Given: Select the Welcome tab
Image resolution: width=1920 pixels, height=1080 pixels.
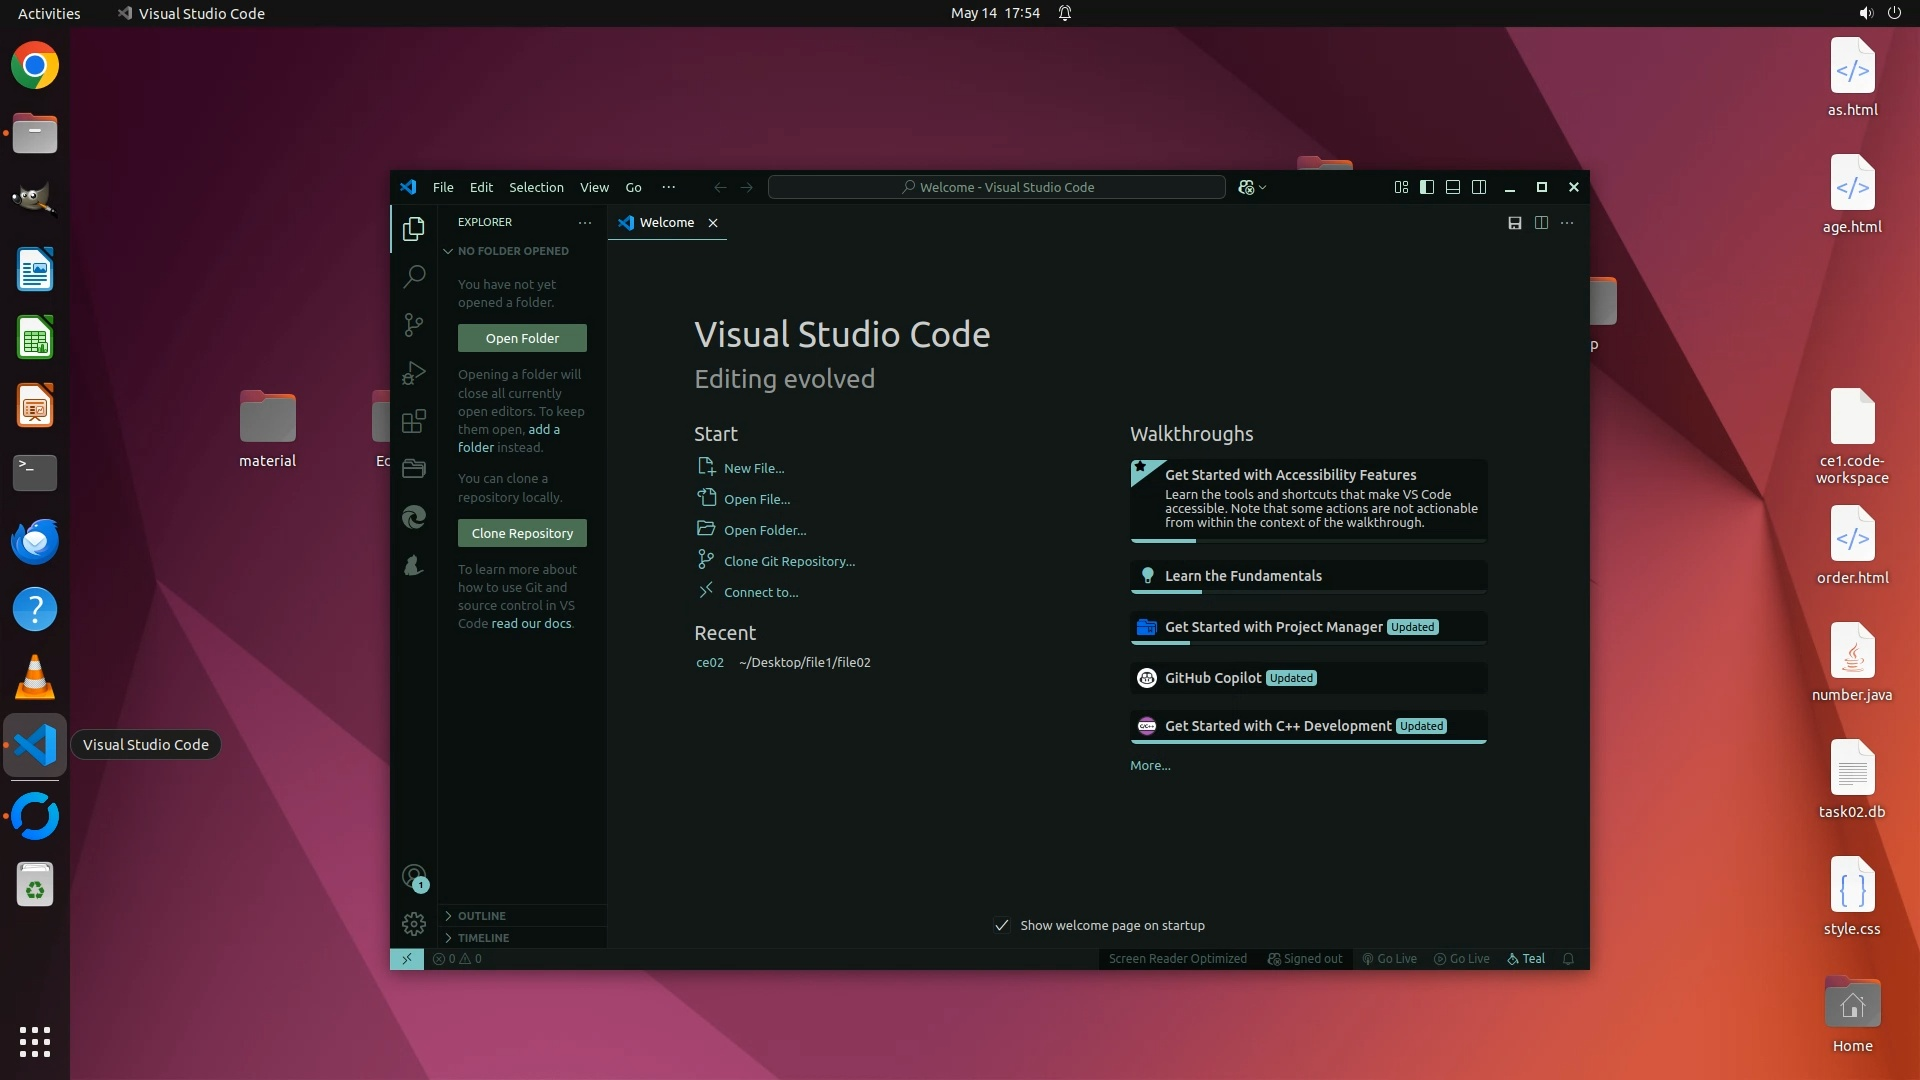Looking at the screenshot, I should pos(666,223).
